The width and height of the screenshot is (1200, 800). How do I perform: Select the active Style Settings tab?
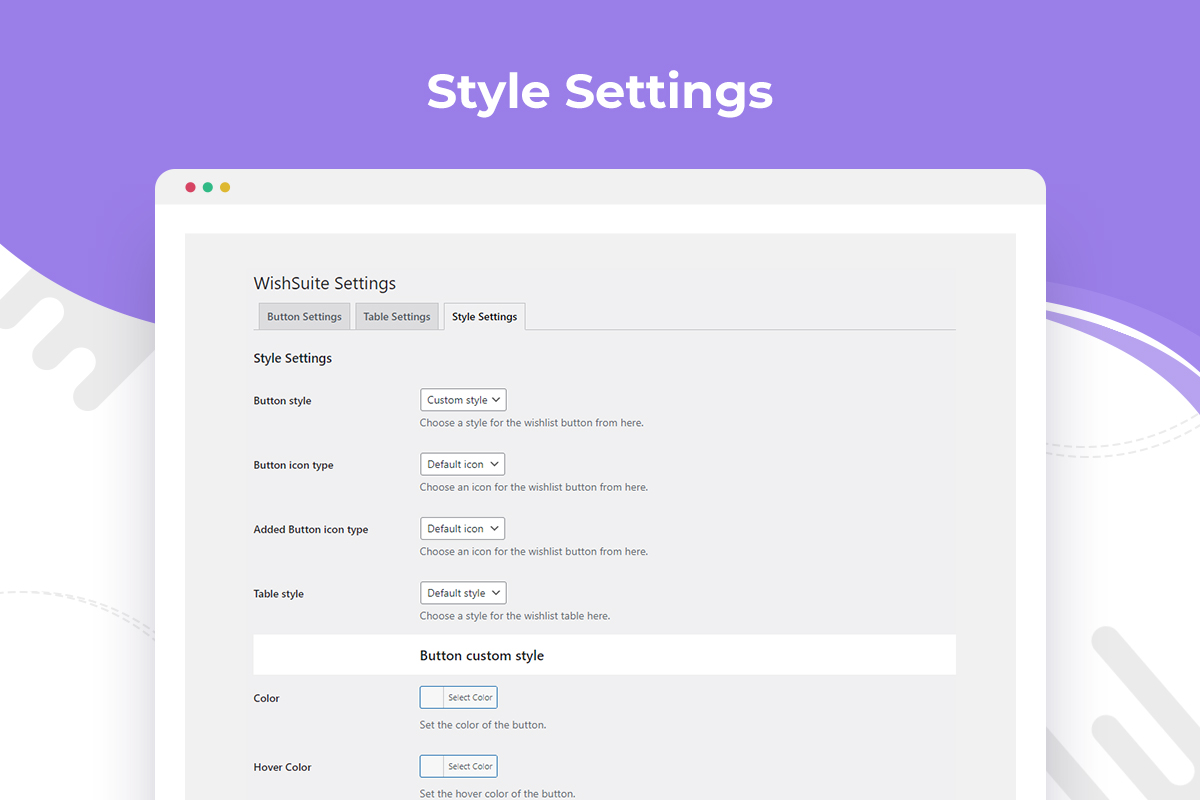click(x=484, y=317)
